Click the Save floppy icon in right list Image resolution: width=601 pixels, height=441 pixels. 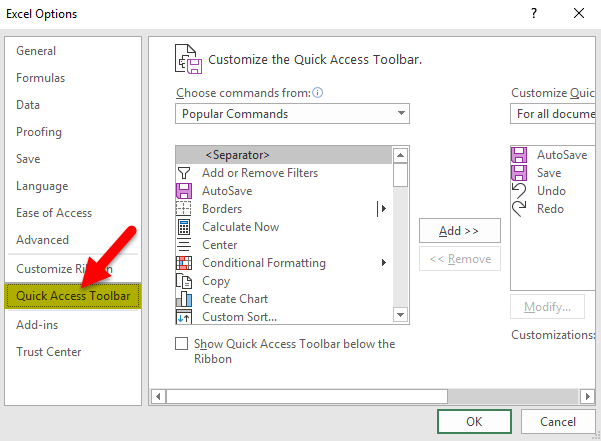click(x=519, y=173)
